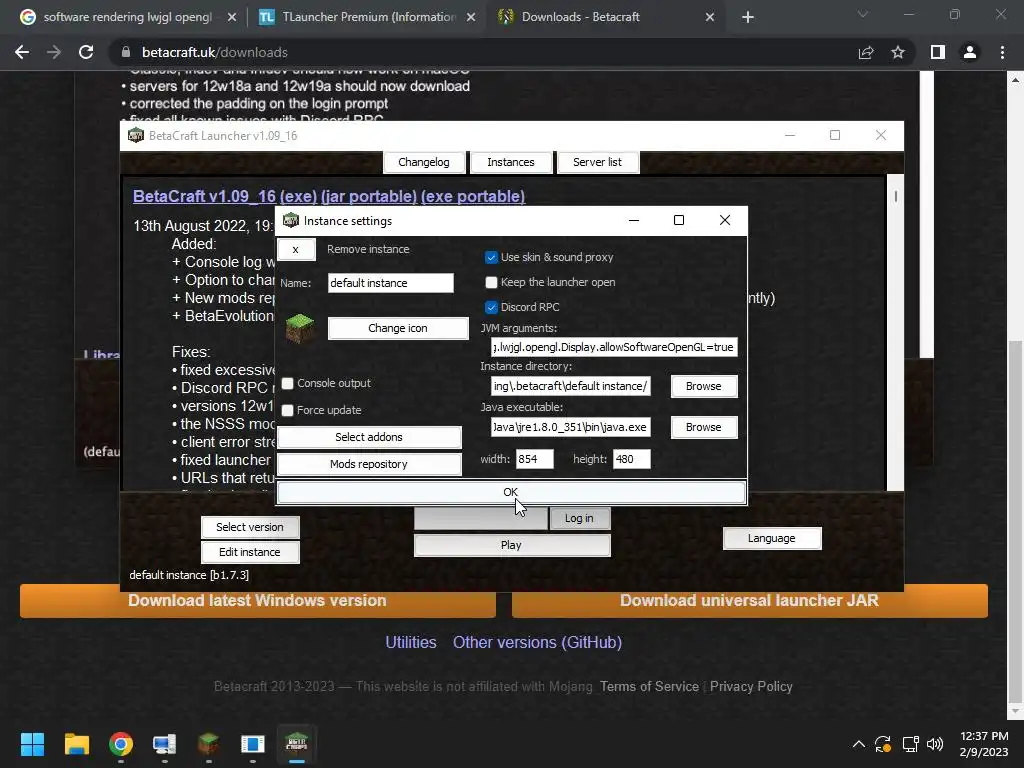
Task: Click the Select addons button
Action: point(369,437)
